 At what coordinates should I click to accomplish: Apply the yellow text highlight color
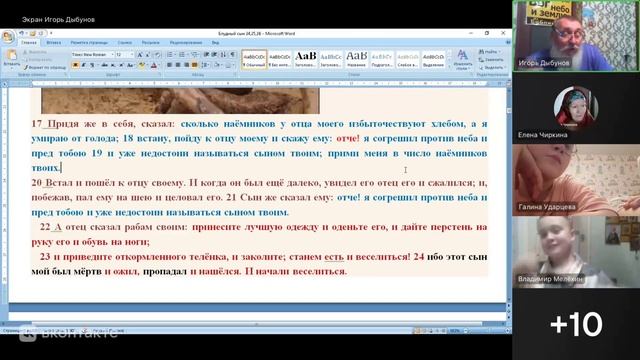click(142, 65)
